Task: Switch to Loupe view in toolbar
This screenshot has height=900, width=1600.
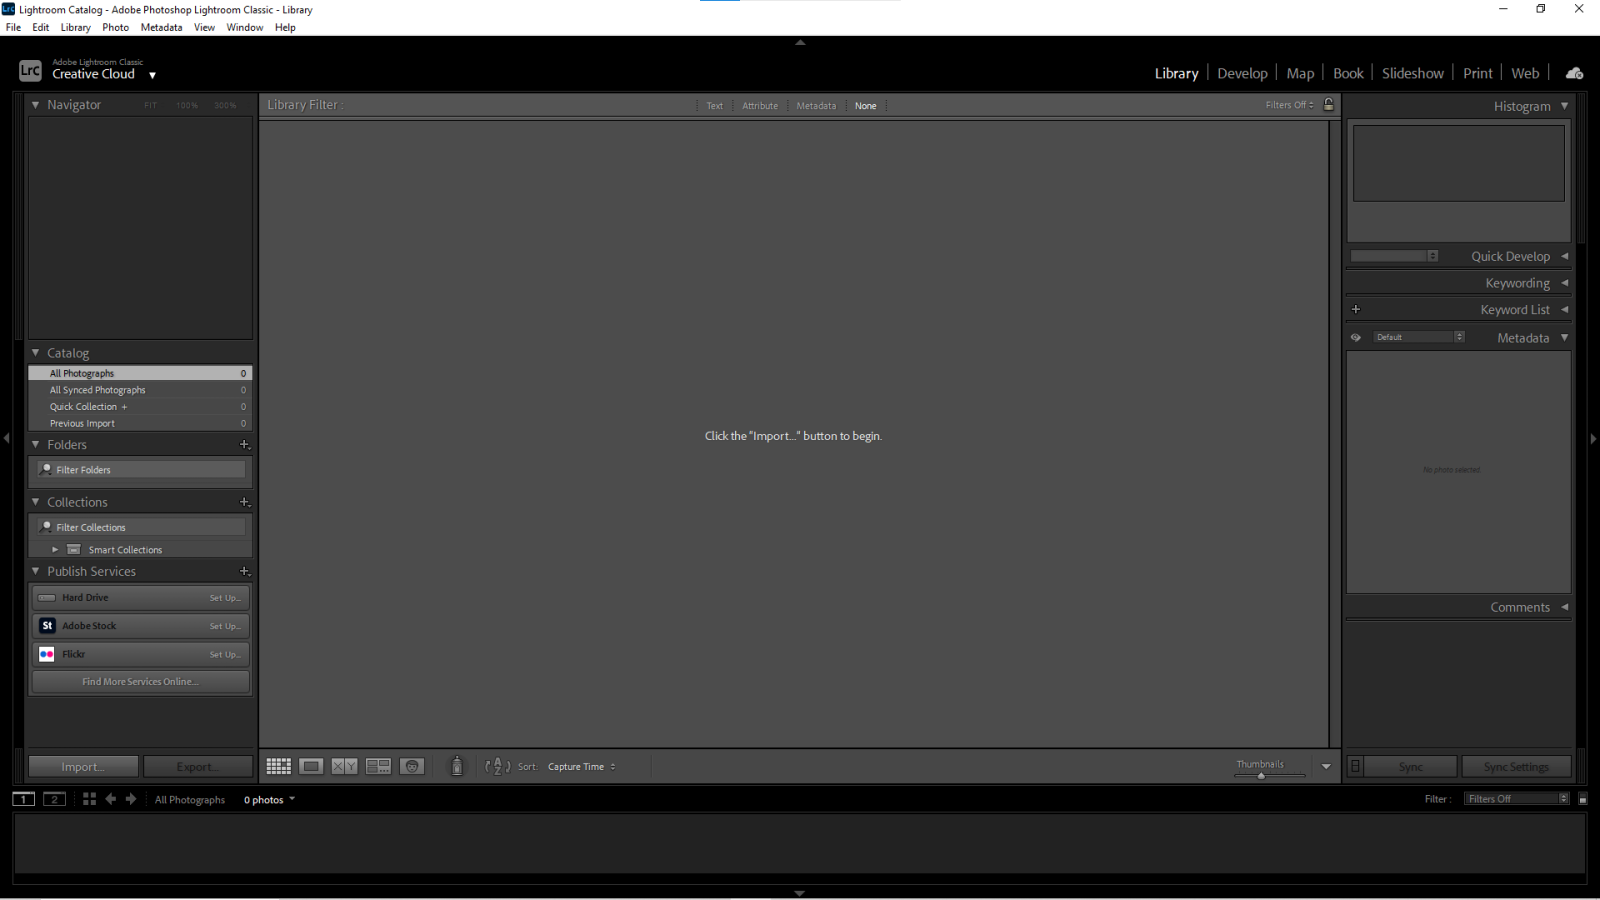Action: pyautogui.click(x=311, y=766)
